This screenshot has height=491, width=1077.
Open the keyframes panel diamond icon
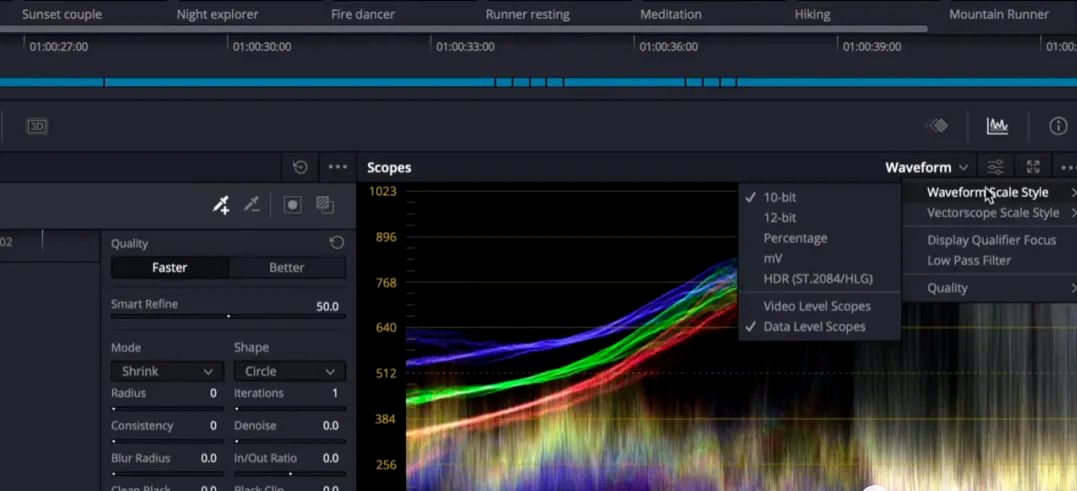click(936, 126)
